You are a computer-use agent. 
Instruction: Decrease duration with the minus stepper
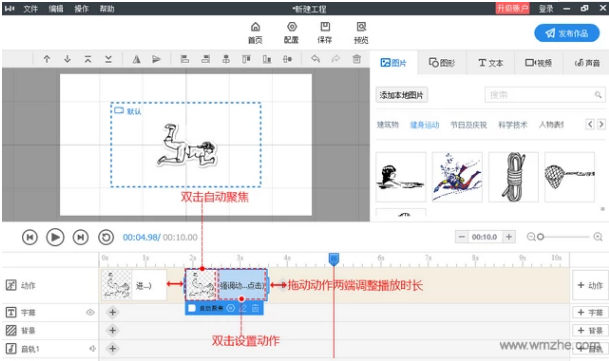click(x=461, y=237)
